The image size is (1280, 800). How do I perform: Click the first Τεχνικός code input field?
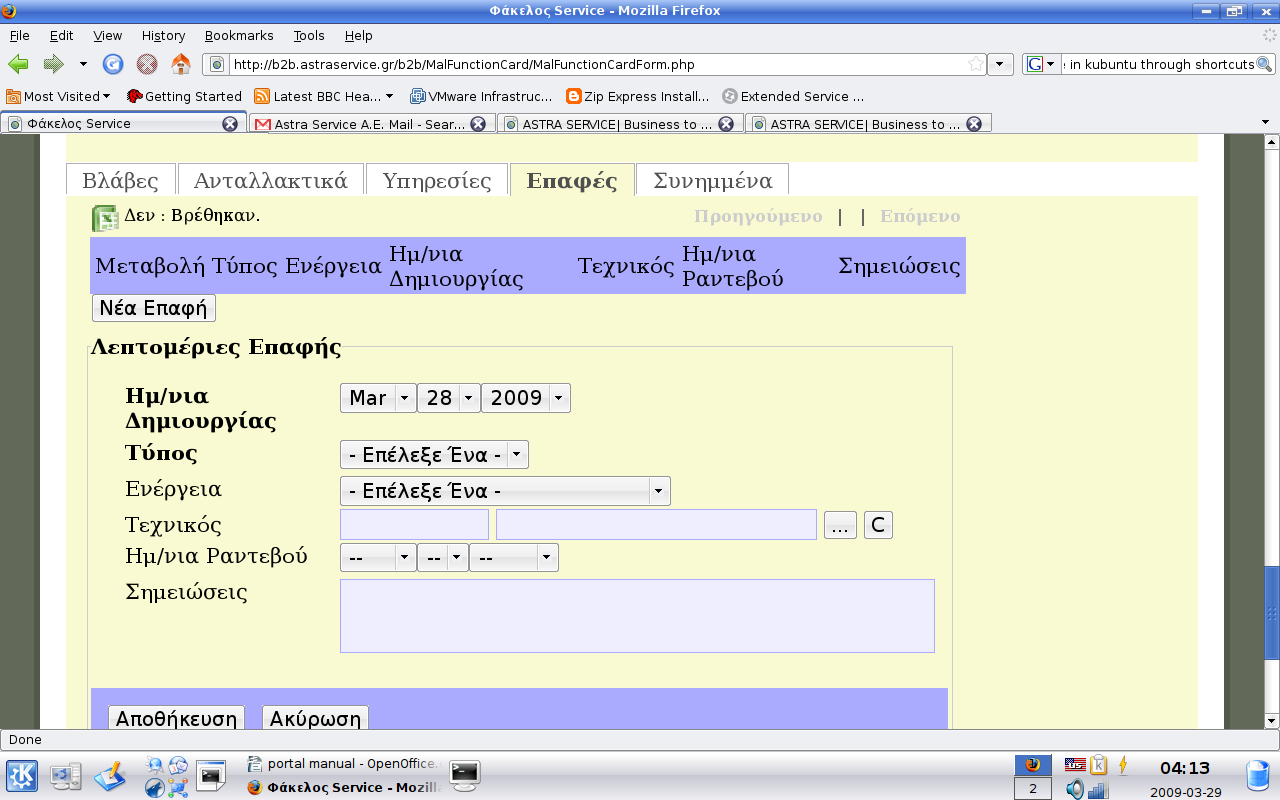point(414,525)
